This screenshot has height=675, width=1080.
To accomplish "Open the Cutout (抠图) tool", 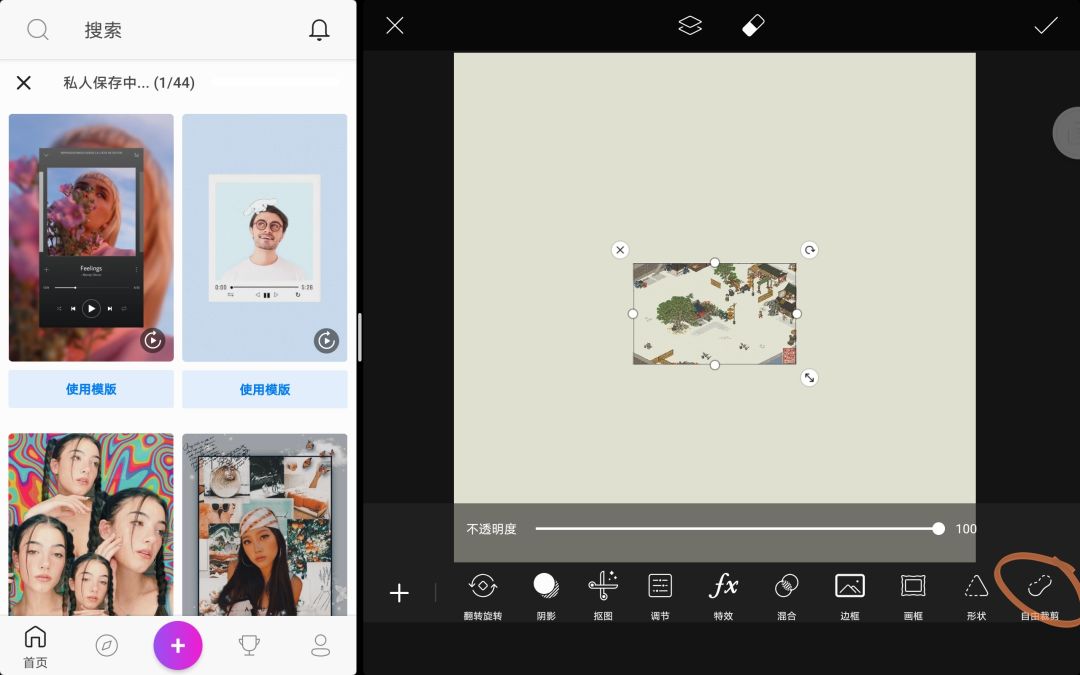I will tap(603, 593).
